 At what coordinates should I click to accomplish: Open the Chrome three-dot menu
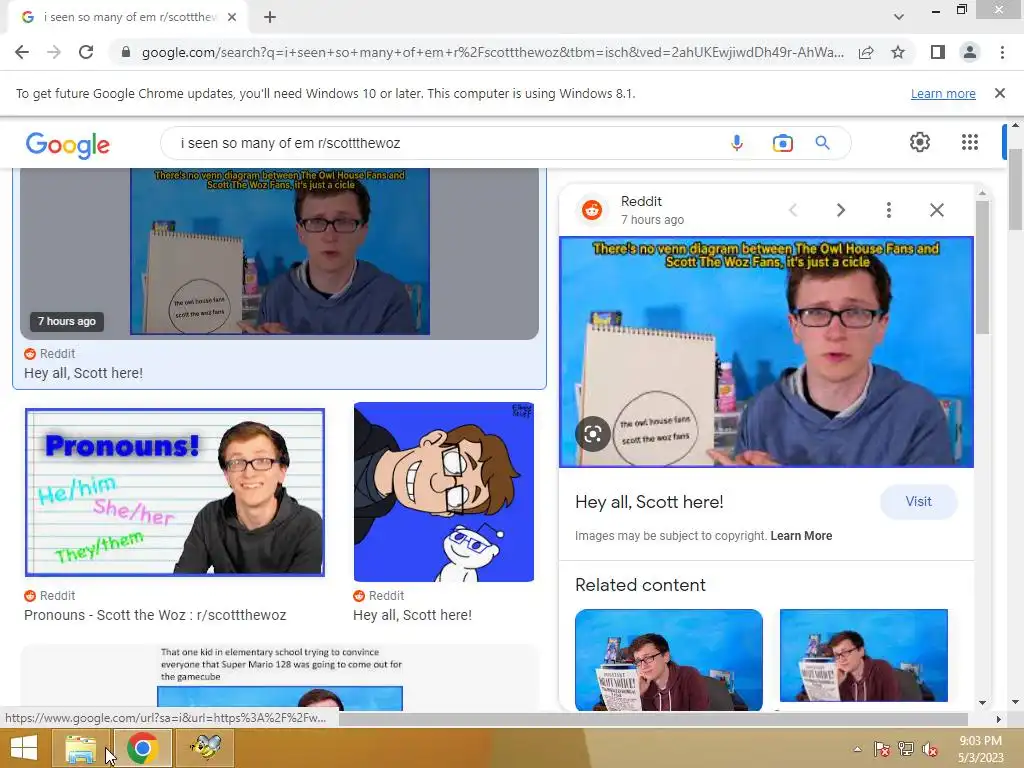click(1002, 52)
